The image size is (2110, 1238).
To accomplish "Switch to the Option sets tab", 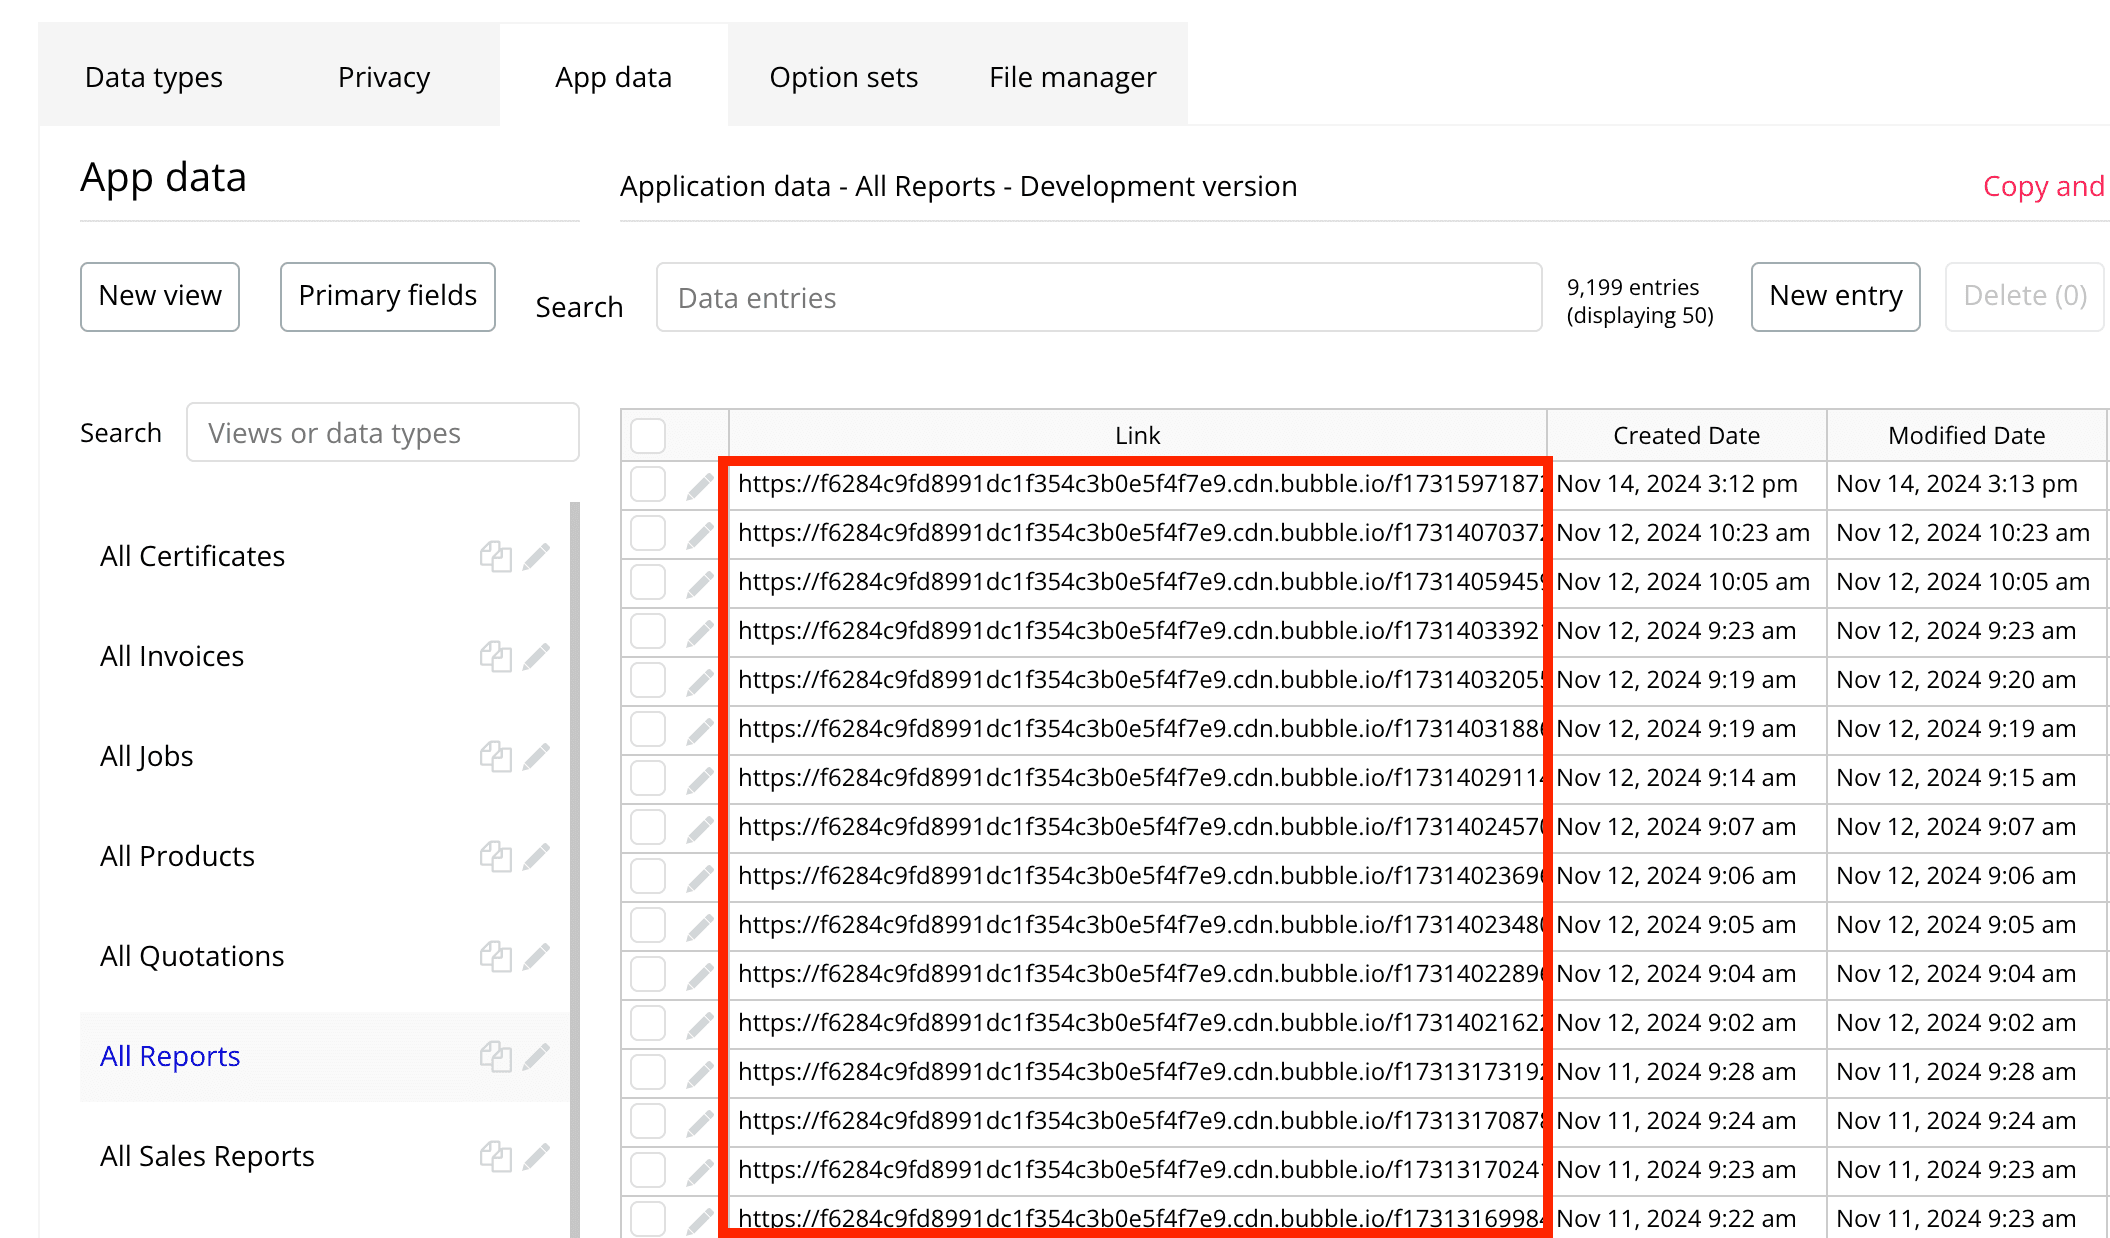I will (x=843, y=77).
